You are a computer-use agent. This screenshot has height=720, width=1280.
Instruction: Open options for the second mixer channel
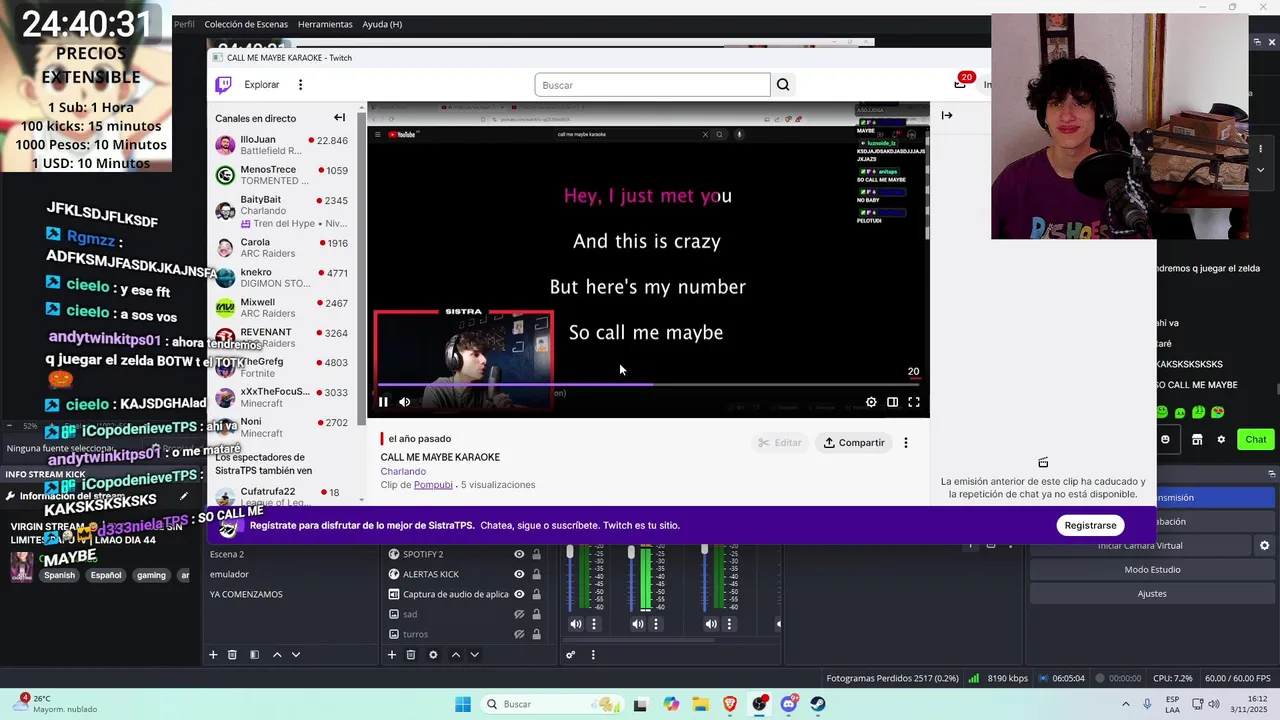pos(656,624)
